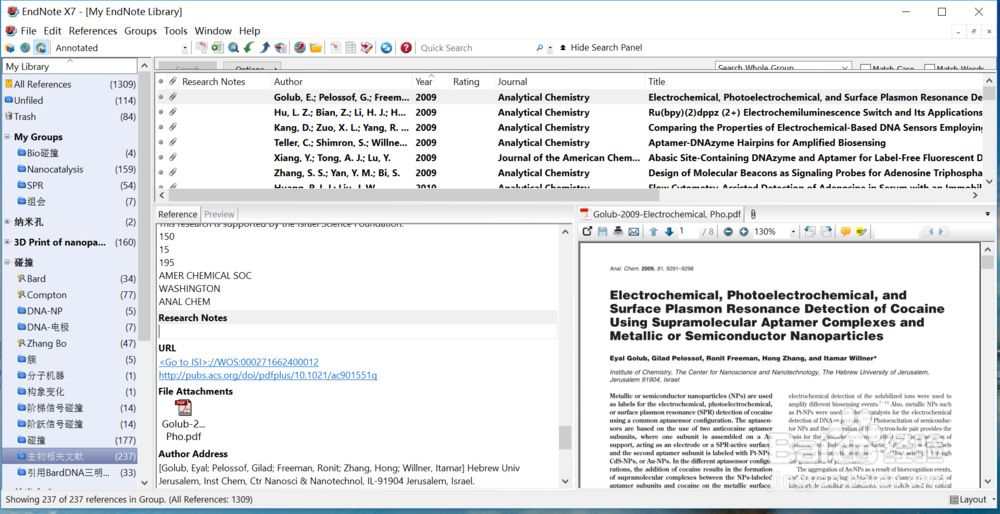Open Online Search magnifier icon
Image resolution: width=1000 pixels, height=514 pixels.
(x=233, y=48)
